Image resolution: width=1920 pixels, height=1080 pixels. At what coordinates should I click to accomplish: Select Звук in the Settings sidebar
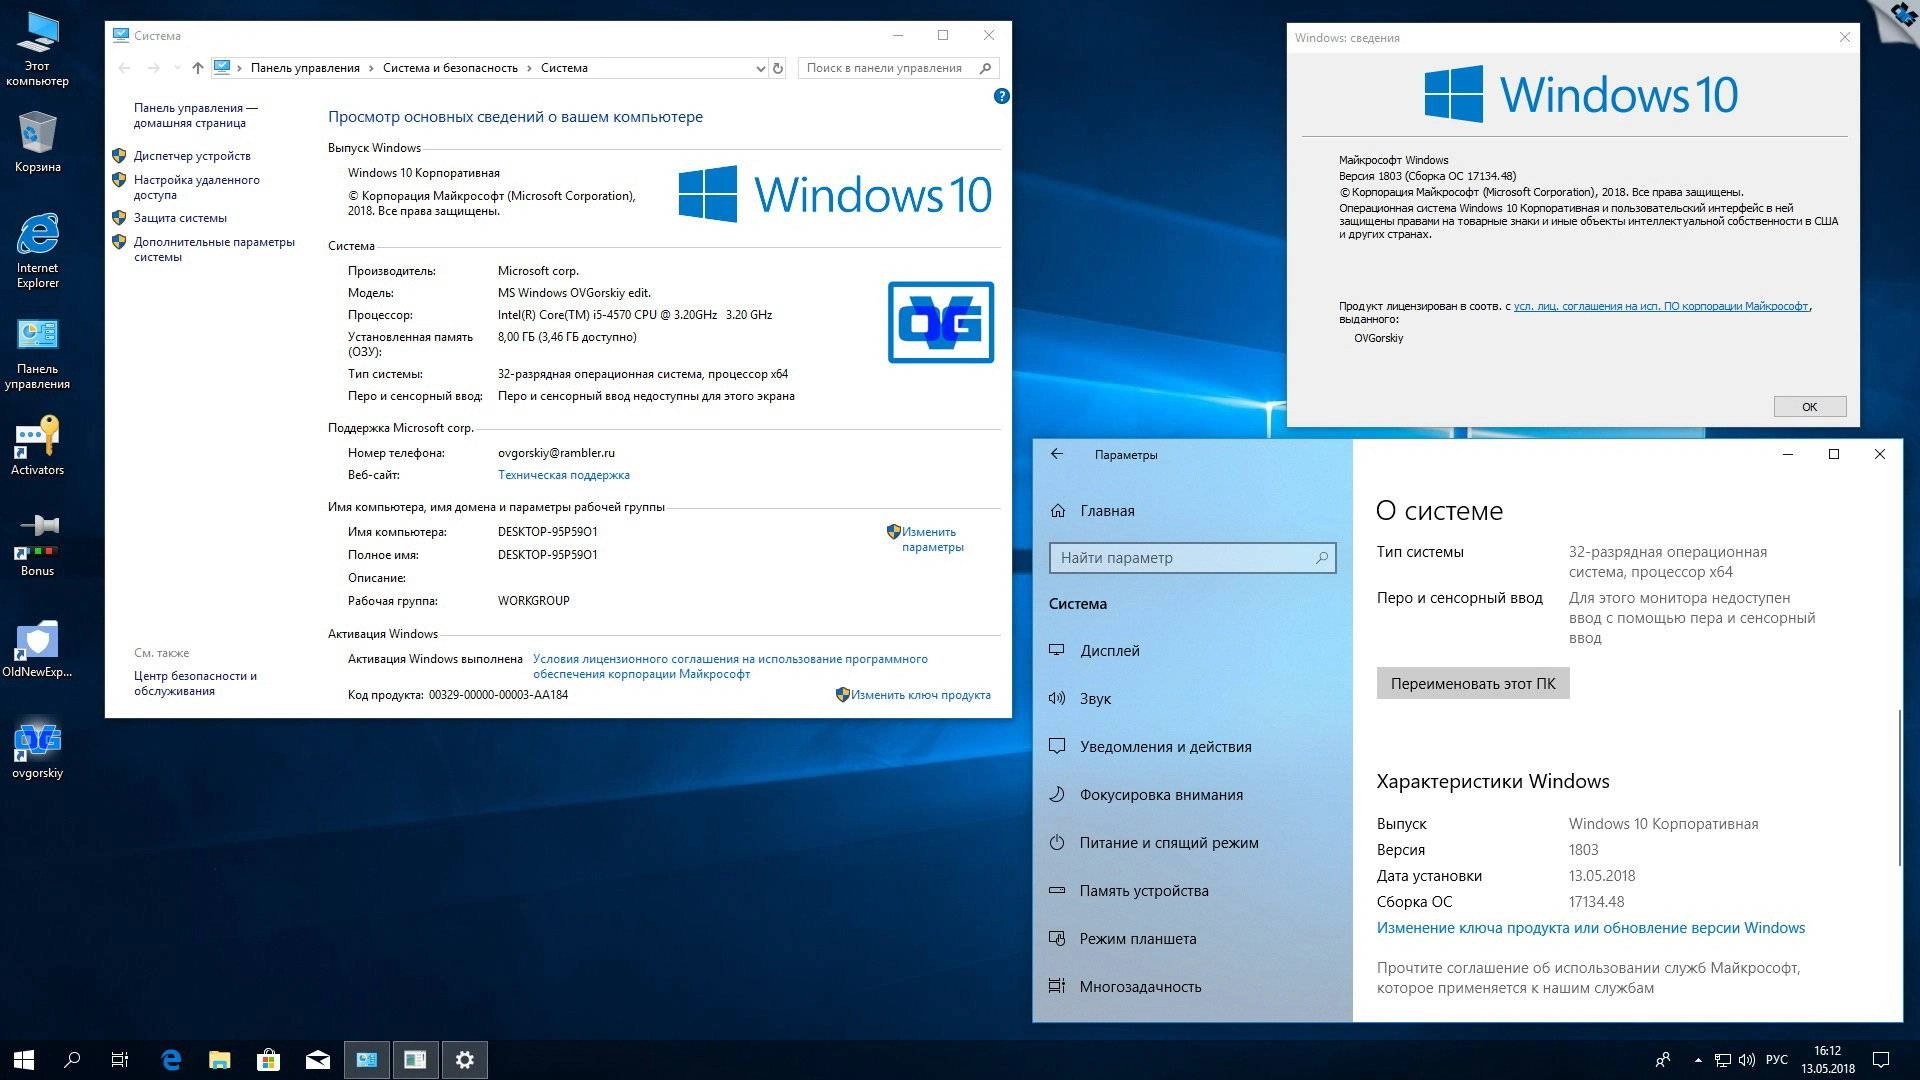pyautogui.click(x=1095, y=698)
